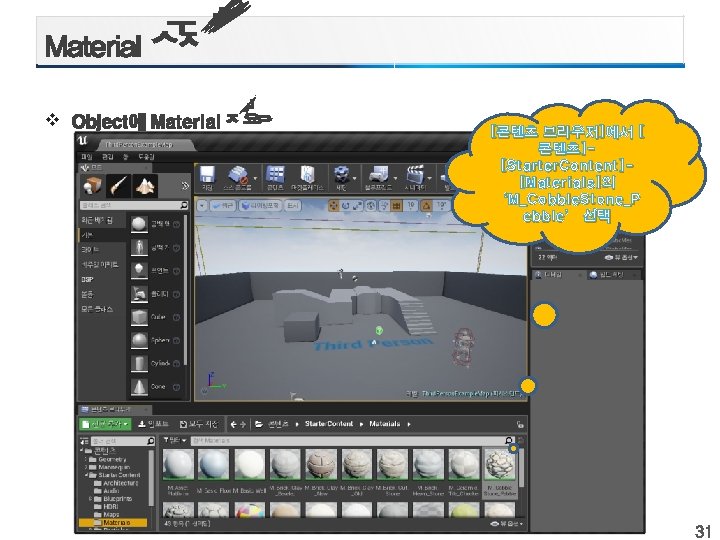
Task: Click the Save (저장) toolbar icon
Action: (x=207, y=175)
